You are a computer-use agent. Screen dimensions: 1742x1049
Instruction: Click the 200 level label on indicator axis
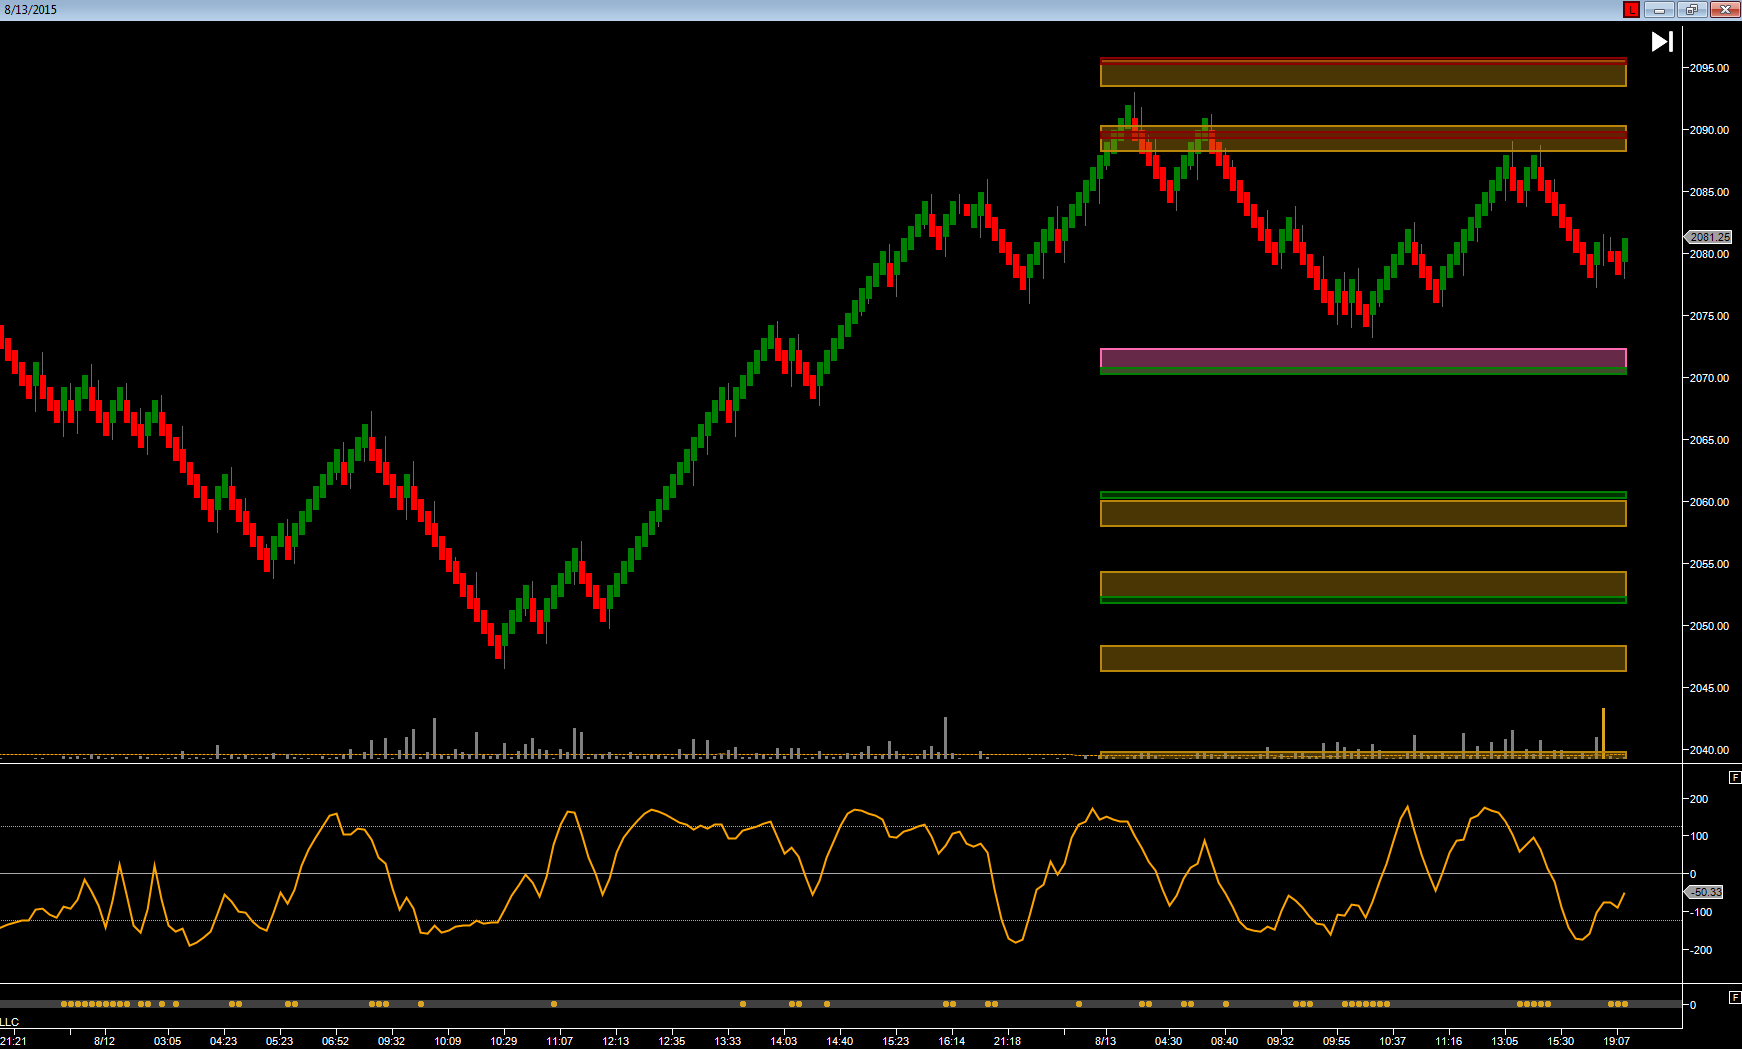coord(1698,799)
